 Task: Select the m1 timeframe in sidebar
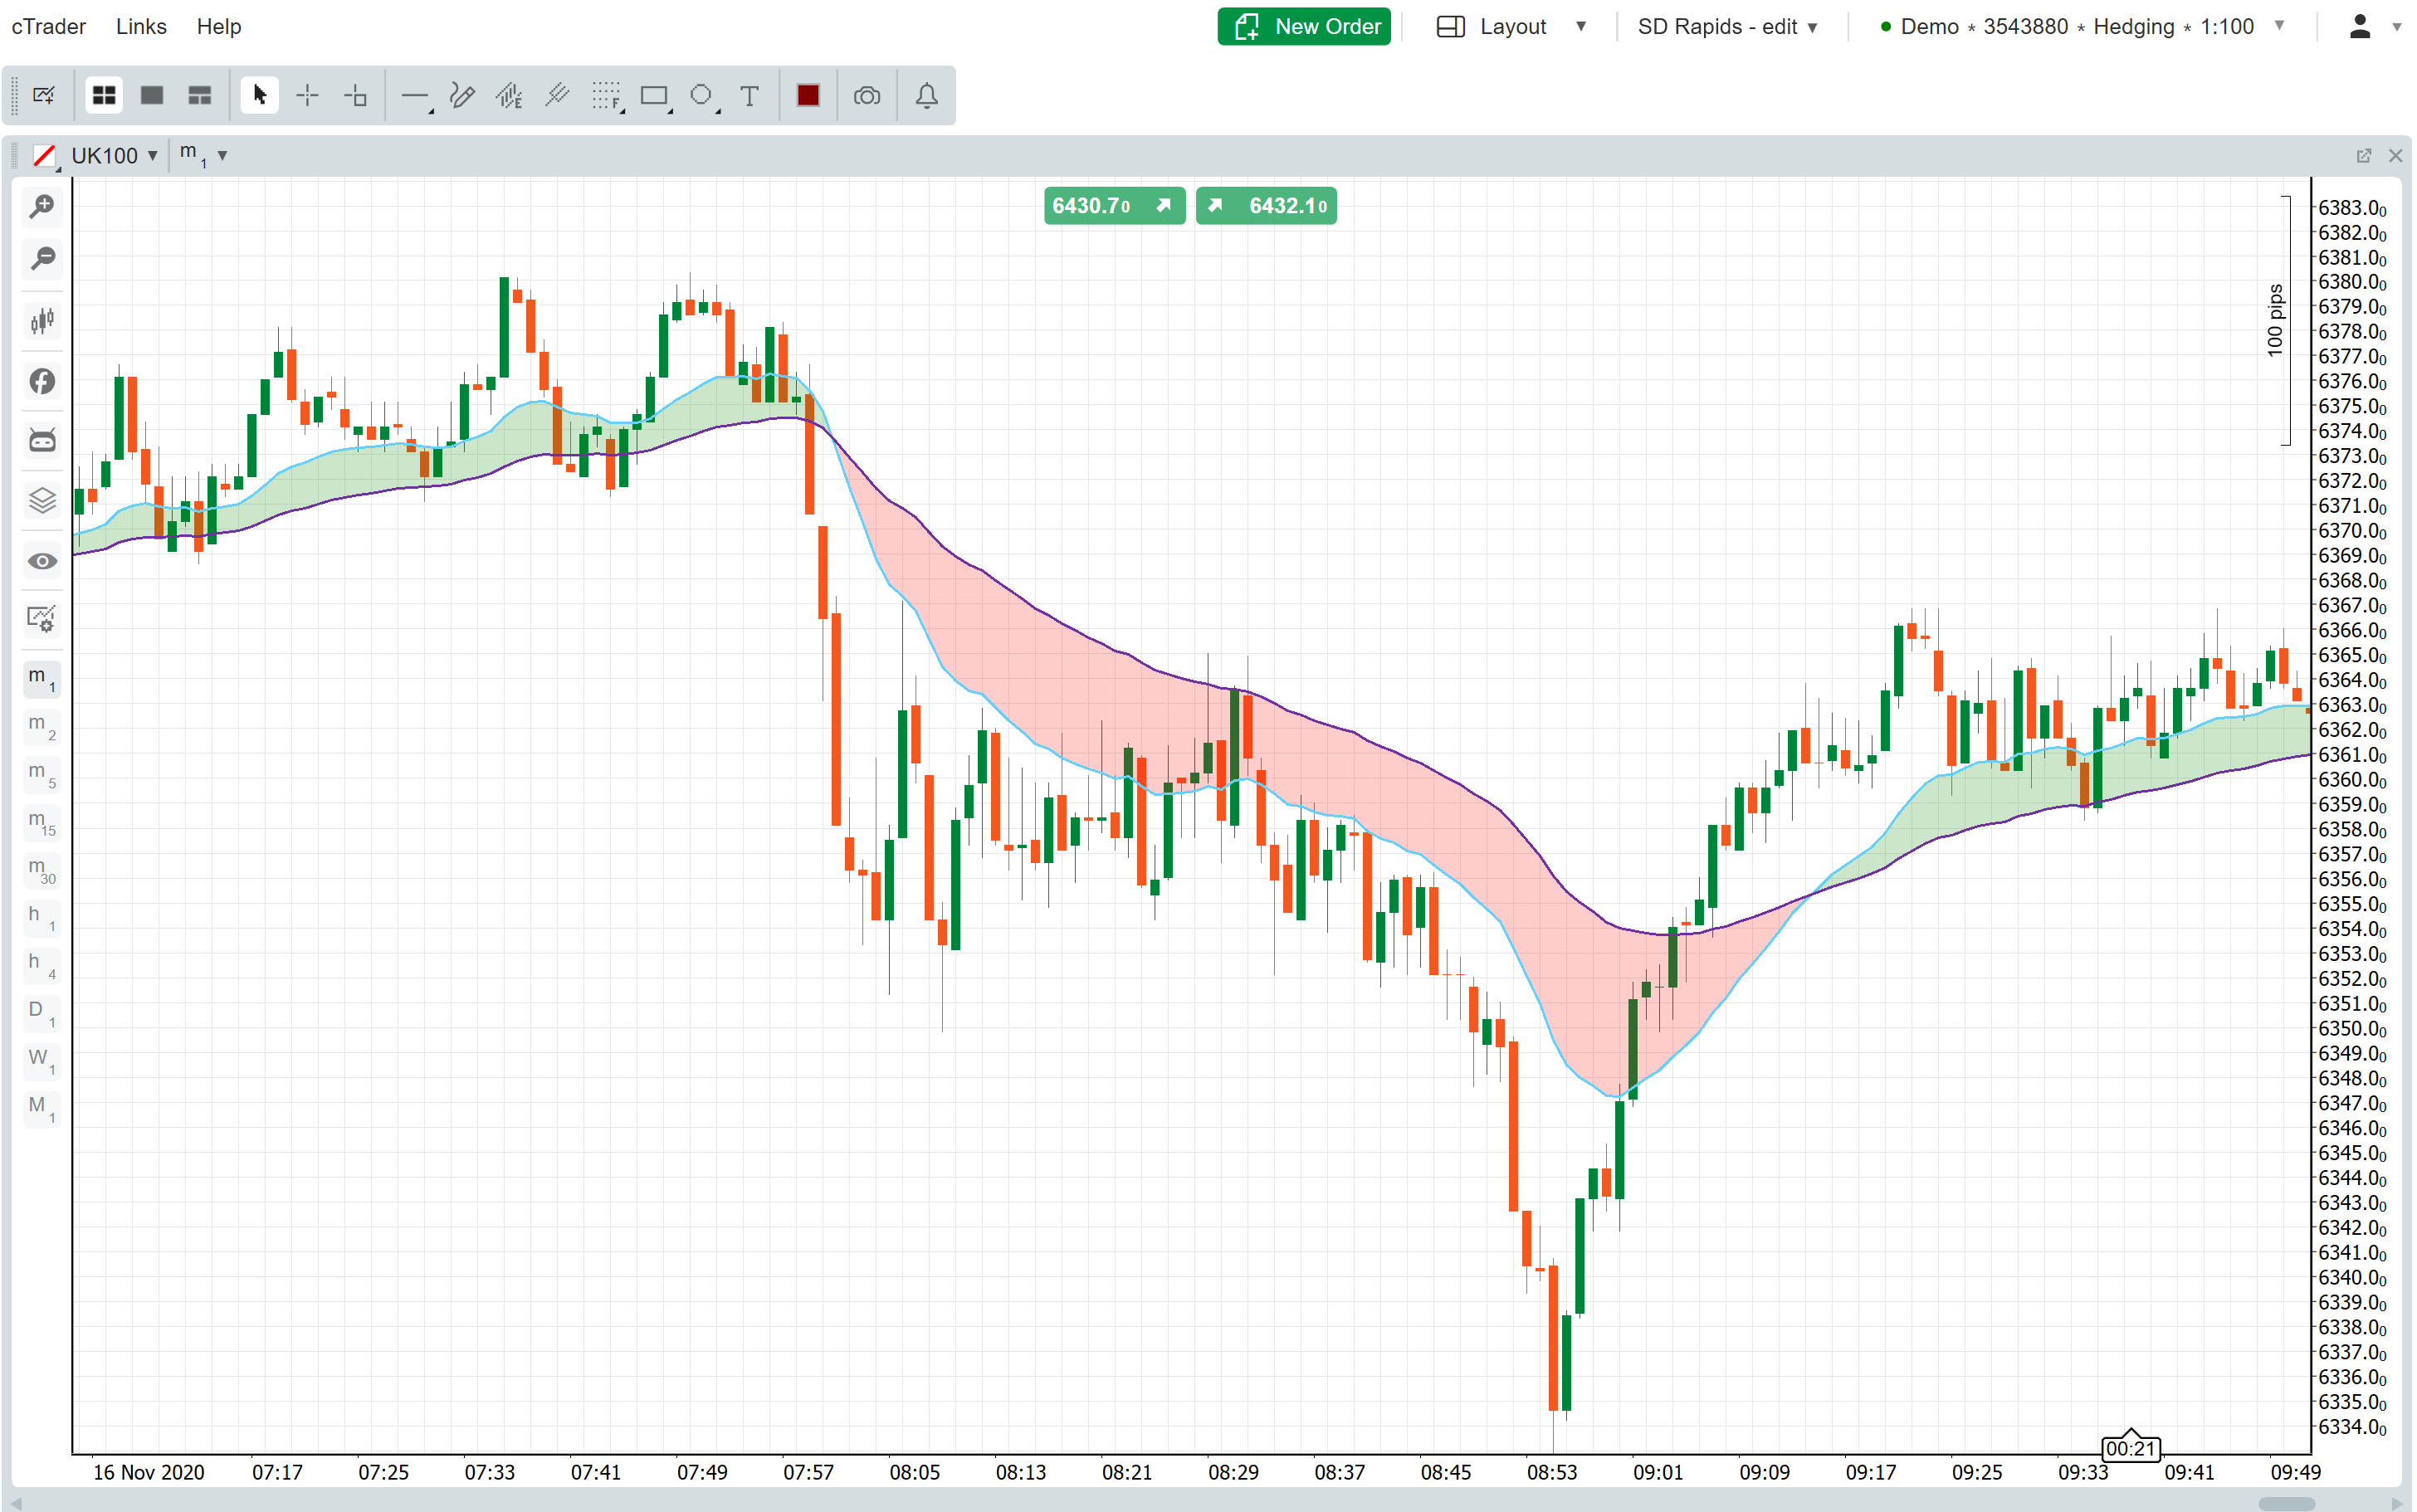pyautogui.click(x=42, y=679)
